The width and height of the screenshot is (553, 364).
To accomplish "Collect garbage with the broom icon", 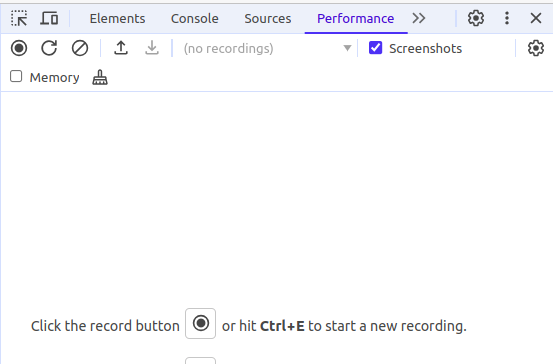I will [x=100, y=77].
